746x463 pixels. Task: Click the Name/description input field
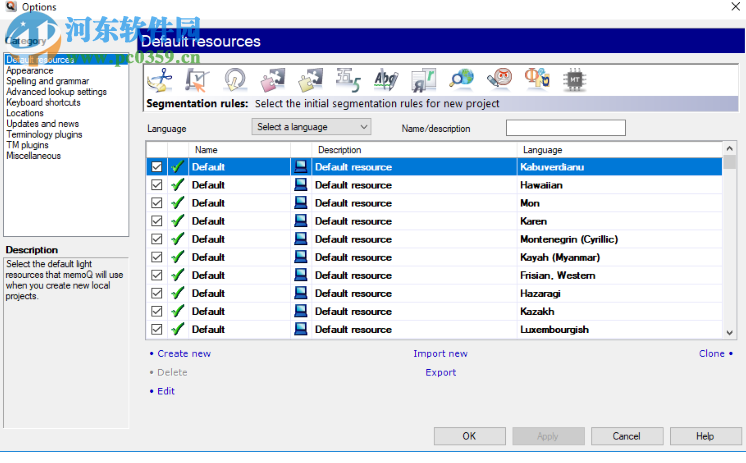point(565,128)
